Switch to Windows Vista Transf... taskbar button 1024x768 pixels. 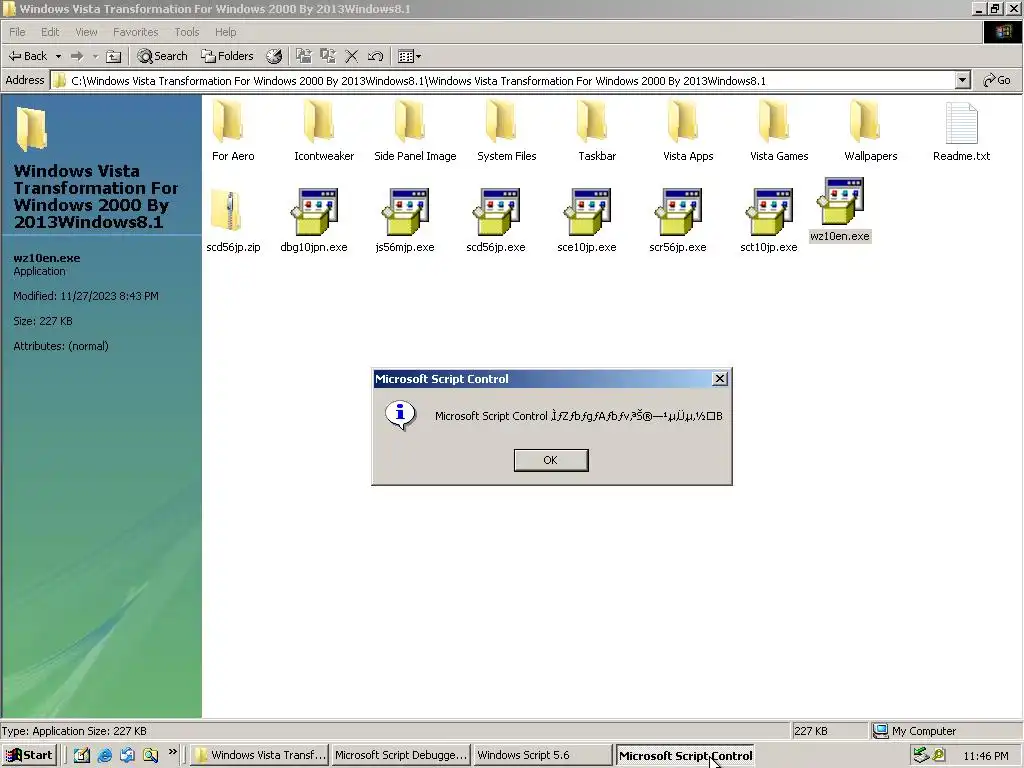coord(259,755)
